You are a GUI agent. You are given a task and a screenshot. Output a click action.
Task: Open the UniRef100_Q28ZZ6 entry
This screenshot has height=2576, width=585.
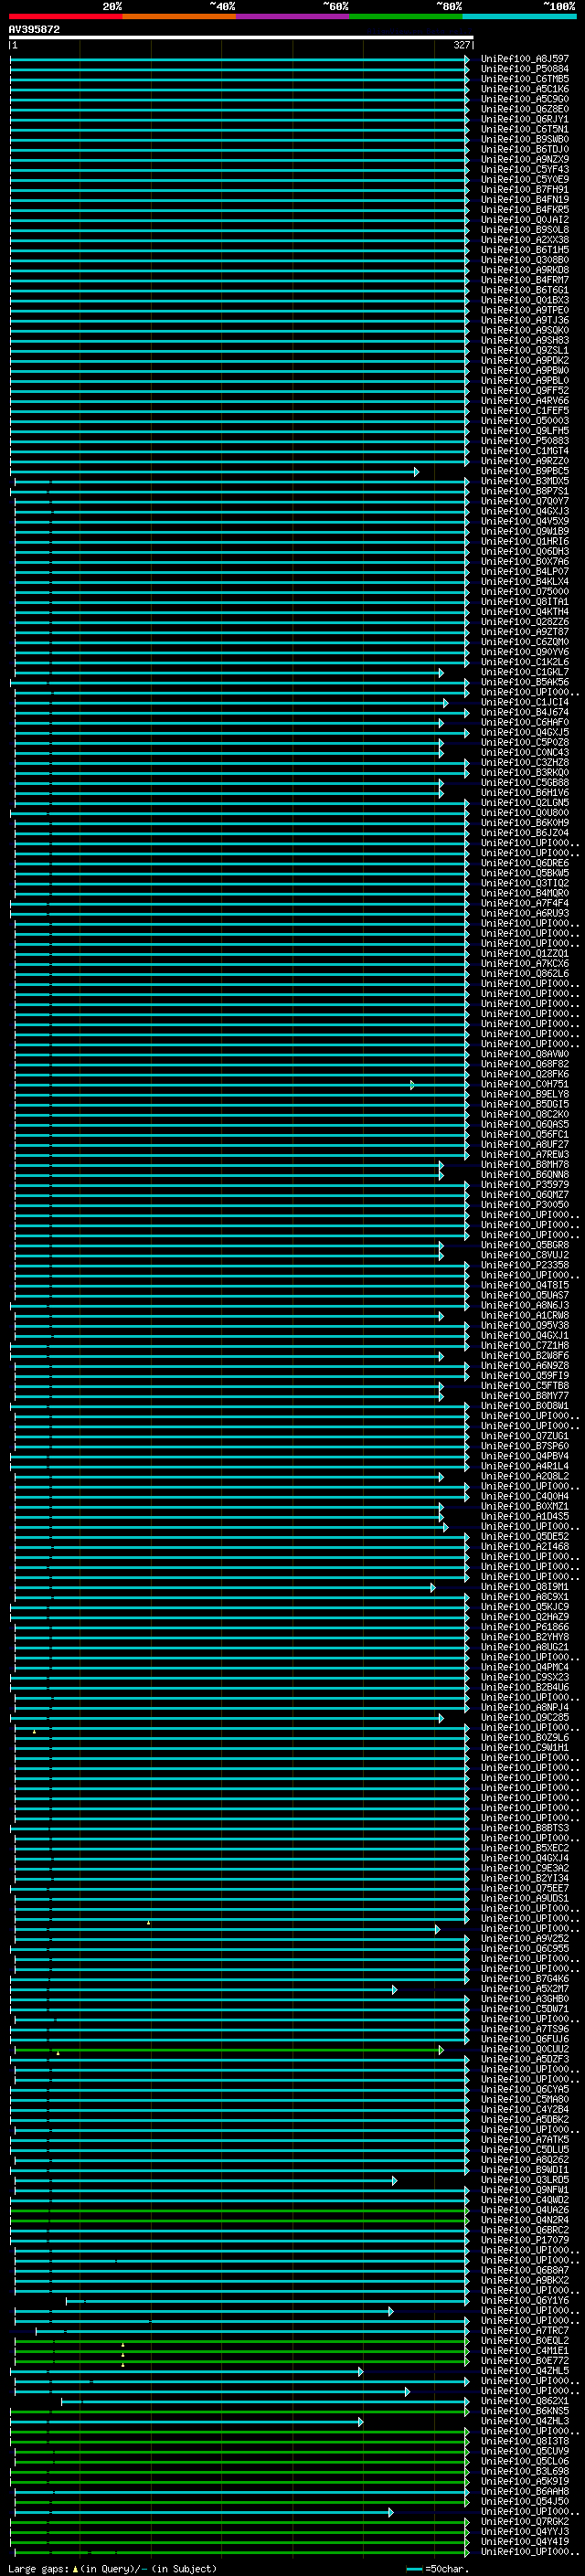[525, 622]
